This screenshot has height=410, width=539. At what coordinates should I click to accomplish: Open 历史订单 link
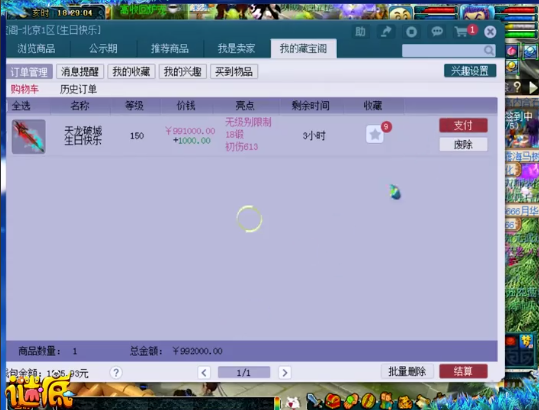click(x=78, y=89)
